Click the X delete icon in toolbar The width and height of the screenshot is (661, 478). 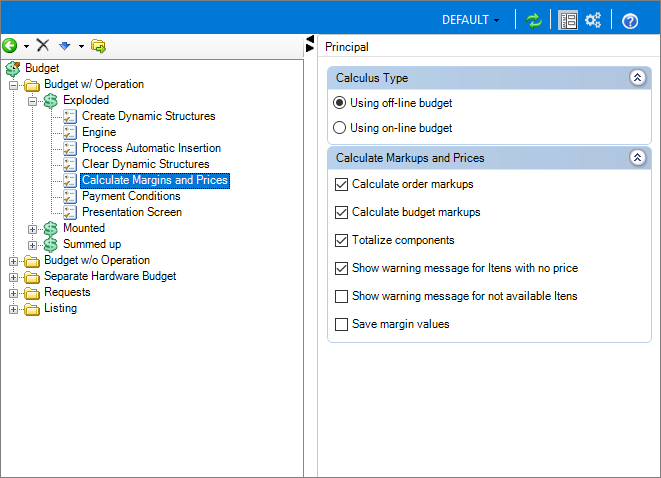(43, 45)
